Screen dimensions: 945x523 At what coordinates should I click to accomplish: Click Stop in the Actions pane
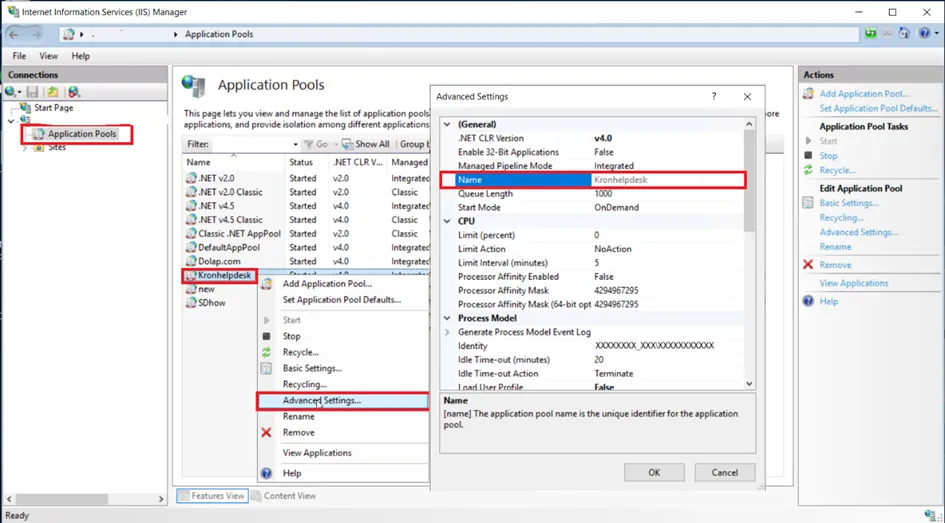(x=828, y=155)
